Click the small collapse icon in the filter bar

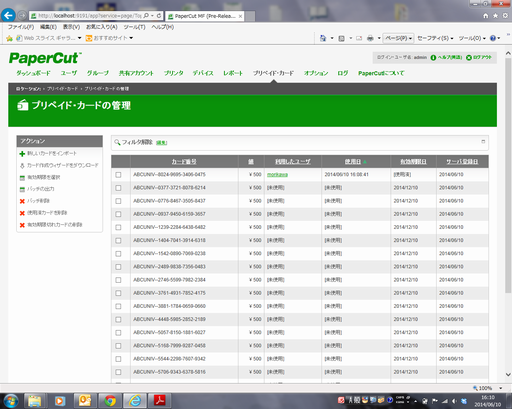click(483, 142)
